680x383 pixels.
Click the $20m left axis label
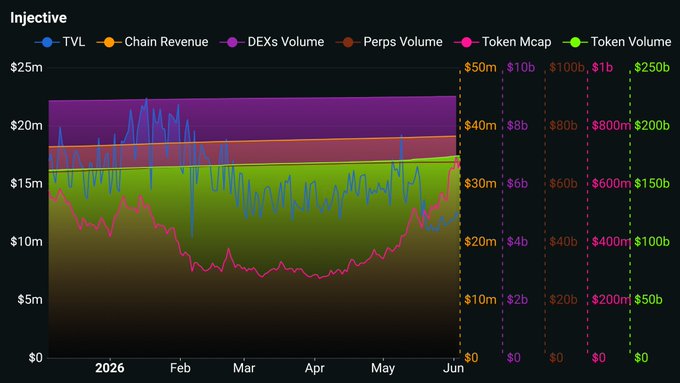pyautogui.click(x=26, y=125)
